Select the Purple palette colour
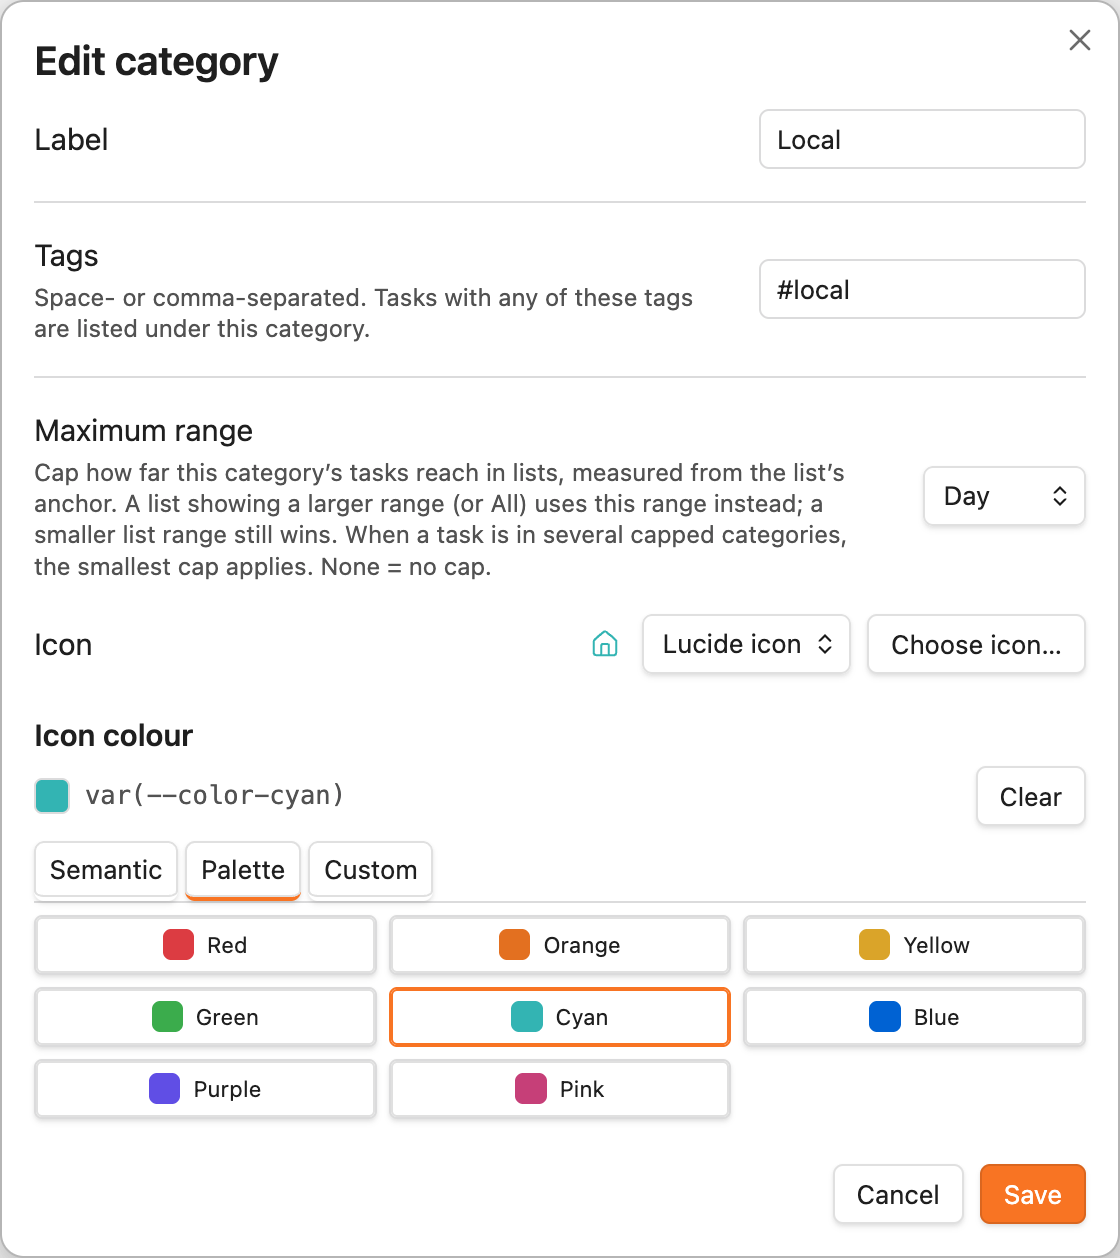The image size is (1120, 1258). (x=205, y=1089)
